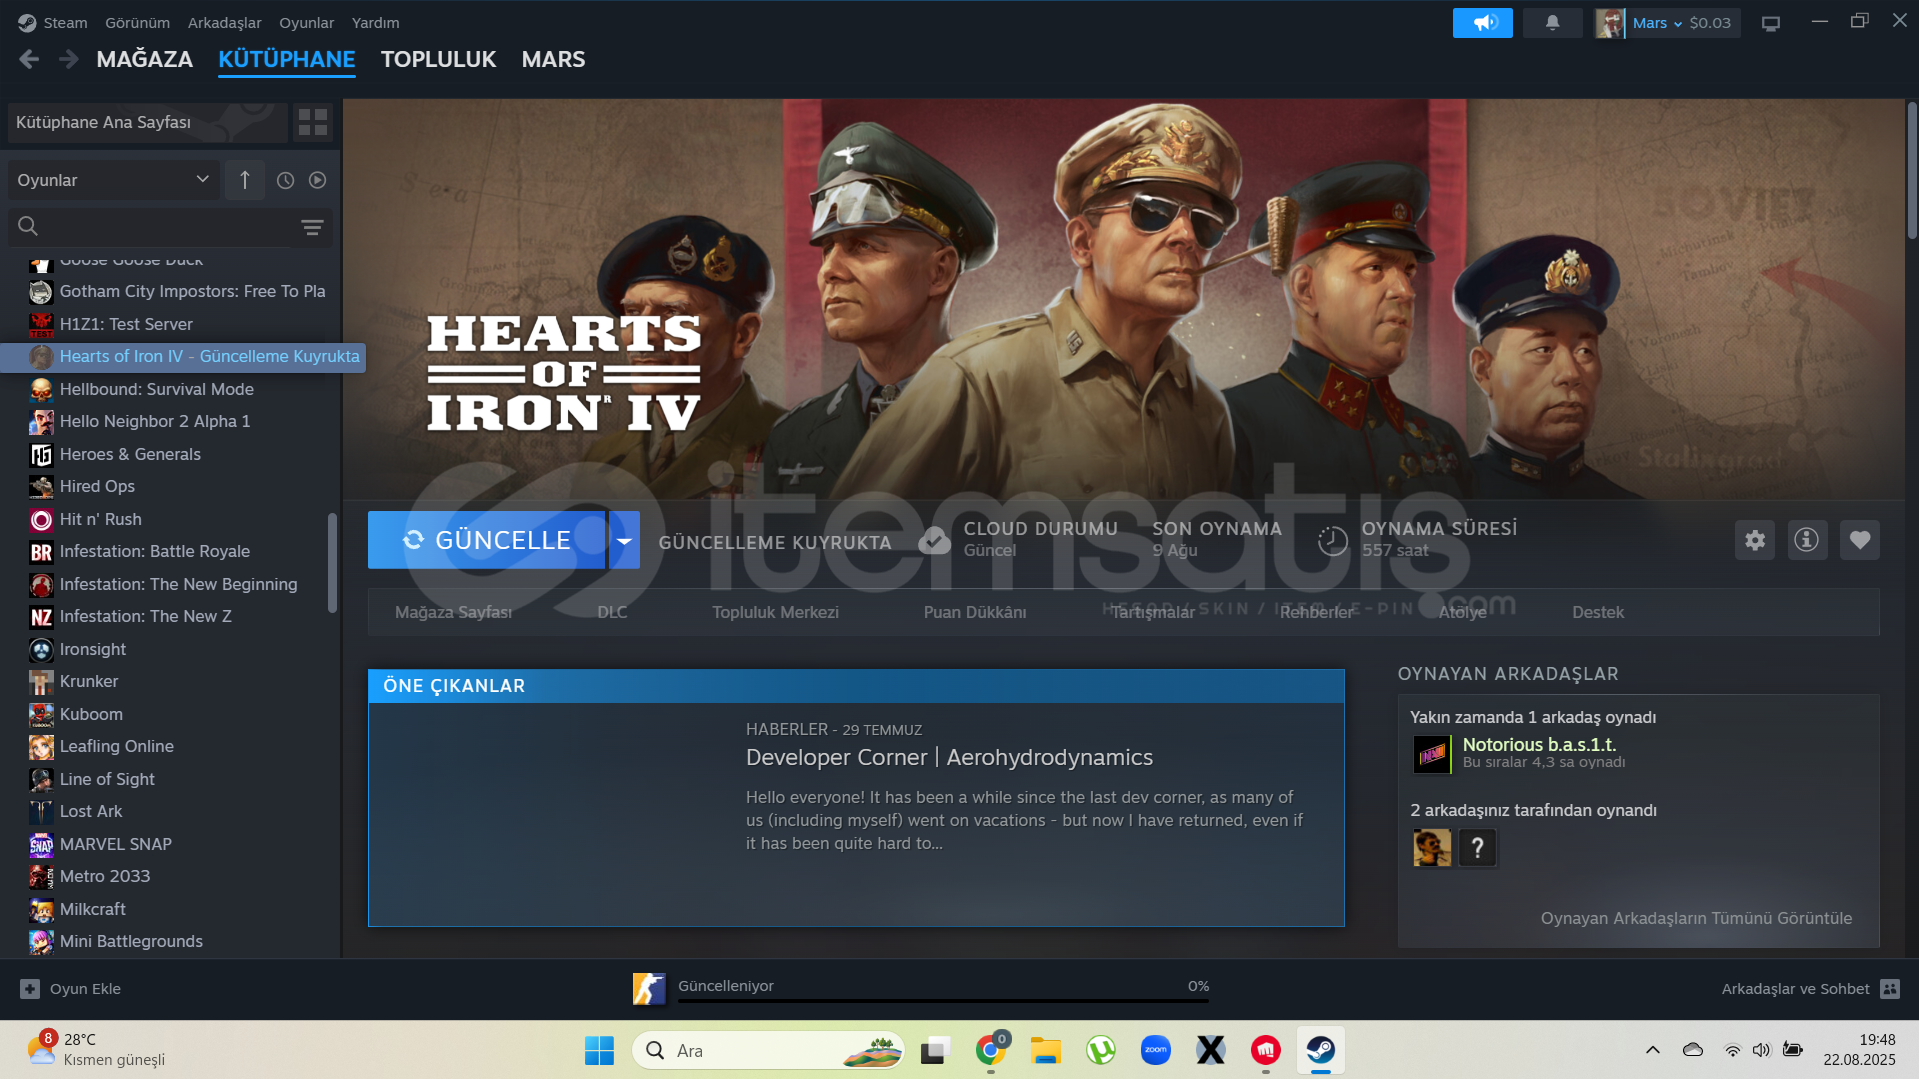Screen dimensions: 1919x1079
Task: Open MARS profile tab
Action: click(x=553, y=59)
